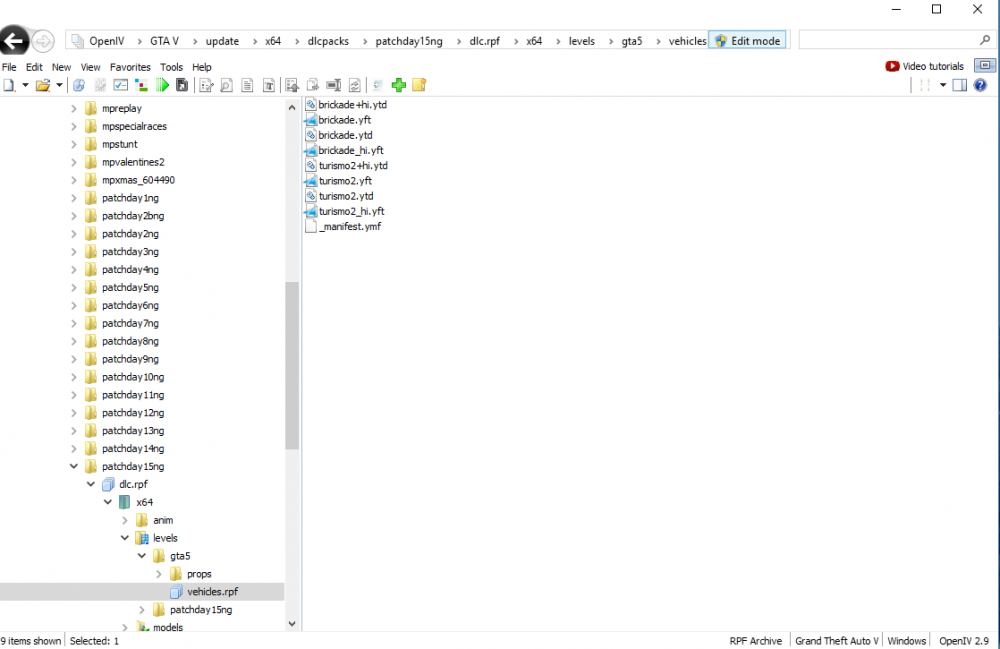Open the Help menu
This screenshot has width=1000, height=649.
(202, 67)
